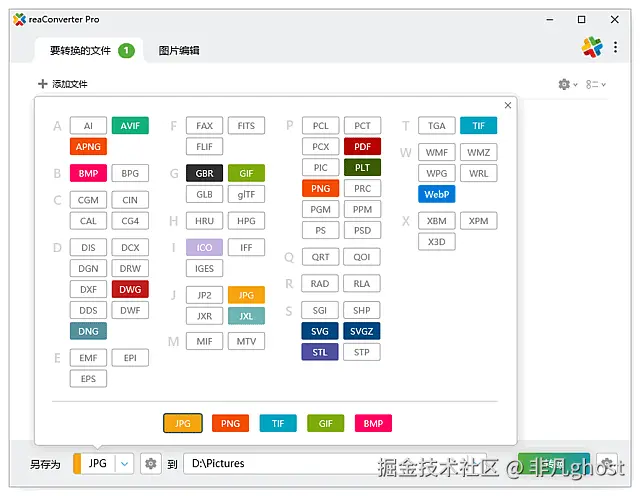Click the gear settings icon beside JPG dropdown
Screen dimensions: 640x496
tap(151, 463)
